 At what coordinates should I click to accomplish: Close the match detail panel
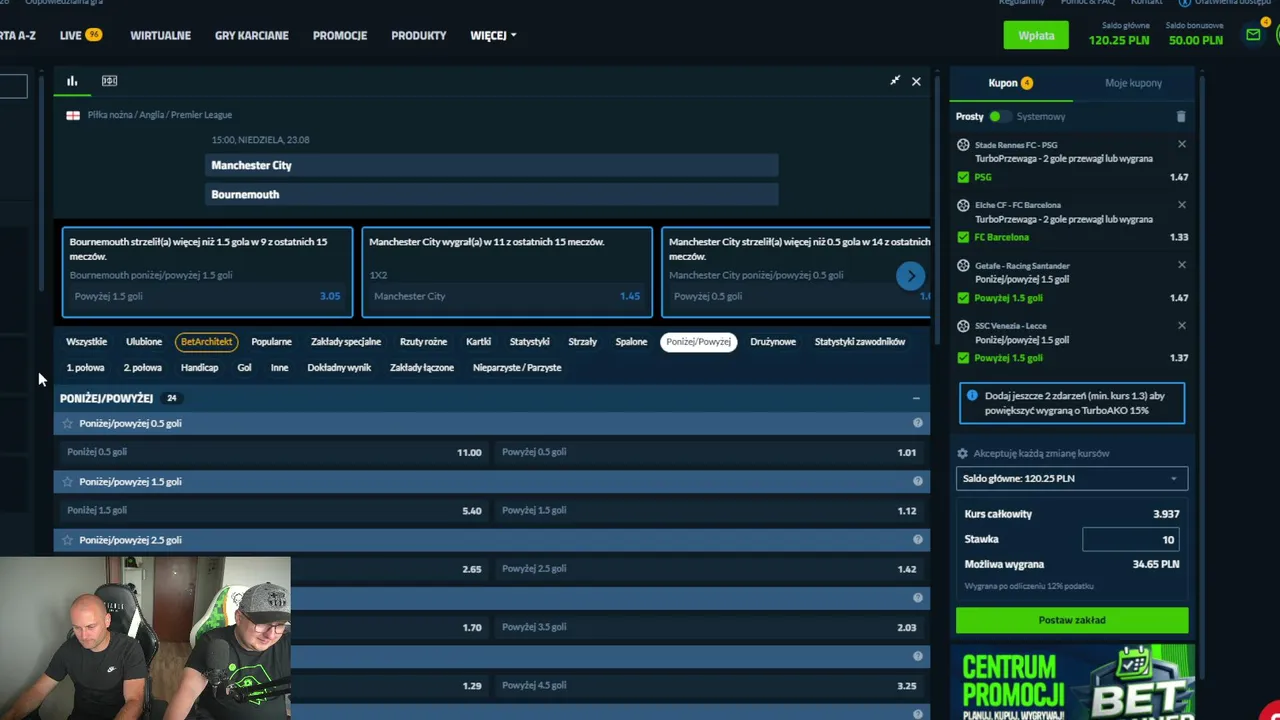[916, 81]
